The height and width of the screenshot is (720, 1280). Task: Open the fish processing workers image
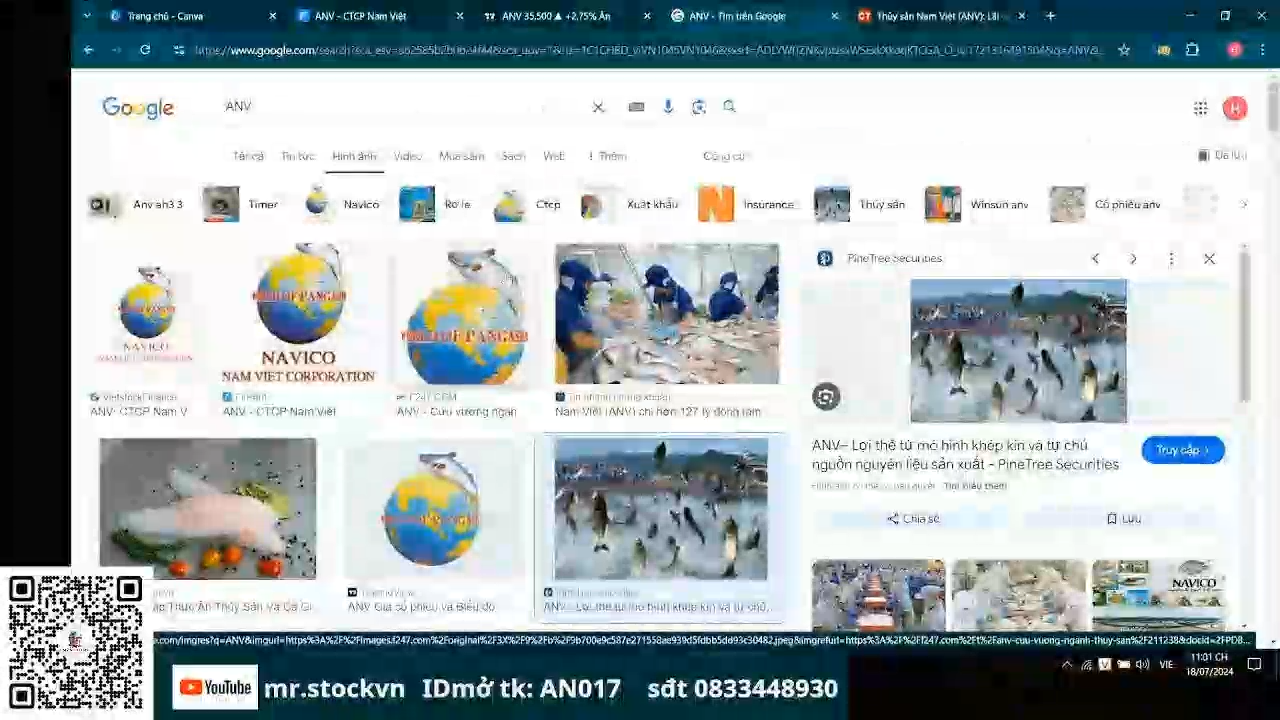tap(667, 314)
